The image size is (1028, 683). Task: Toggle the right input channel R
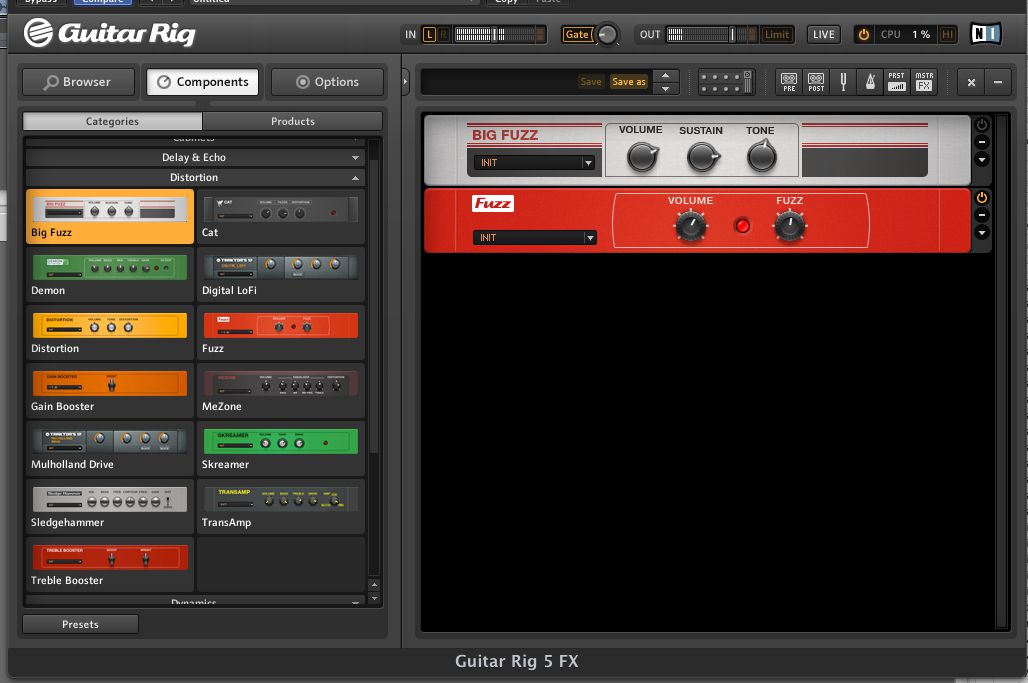pos(444,35)
